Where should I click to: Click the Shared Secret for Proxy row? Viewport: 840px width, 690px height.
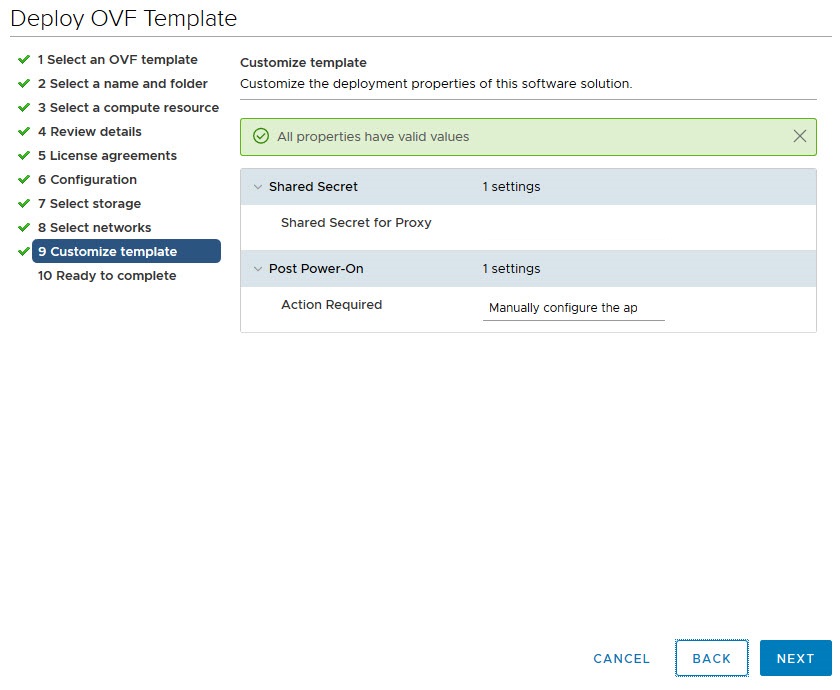(x=356, y=223)
